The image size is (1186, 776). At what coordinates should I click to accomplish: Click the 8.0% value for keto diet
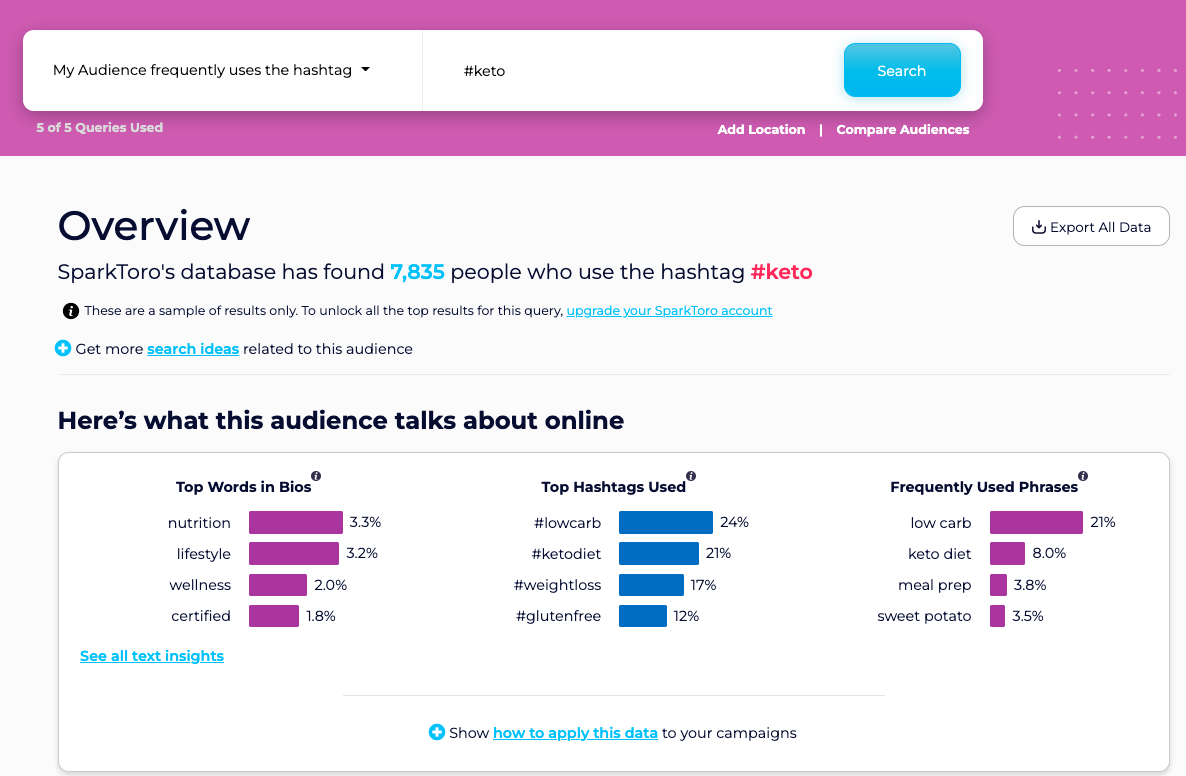(1049, 553)
